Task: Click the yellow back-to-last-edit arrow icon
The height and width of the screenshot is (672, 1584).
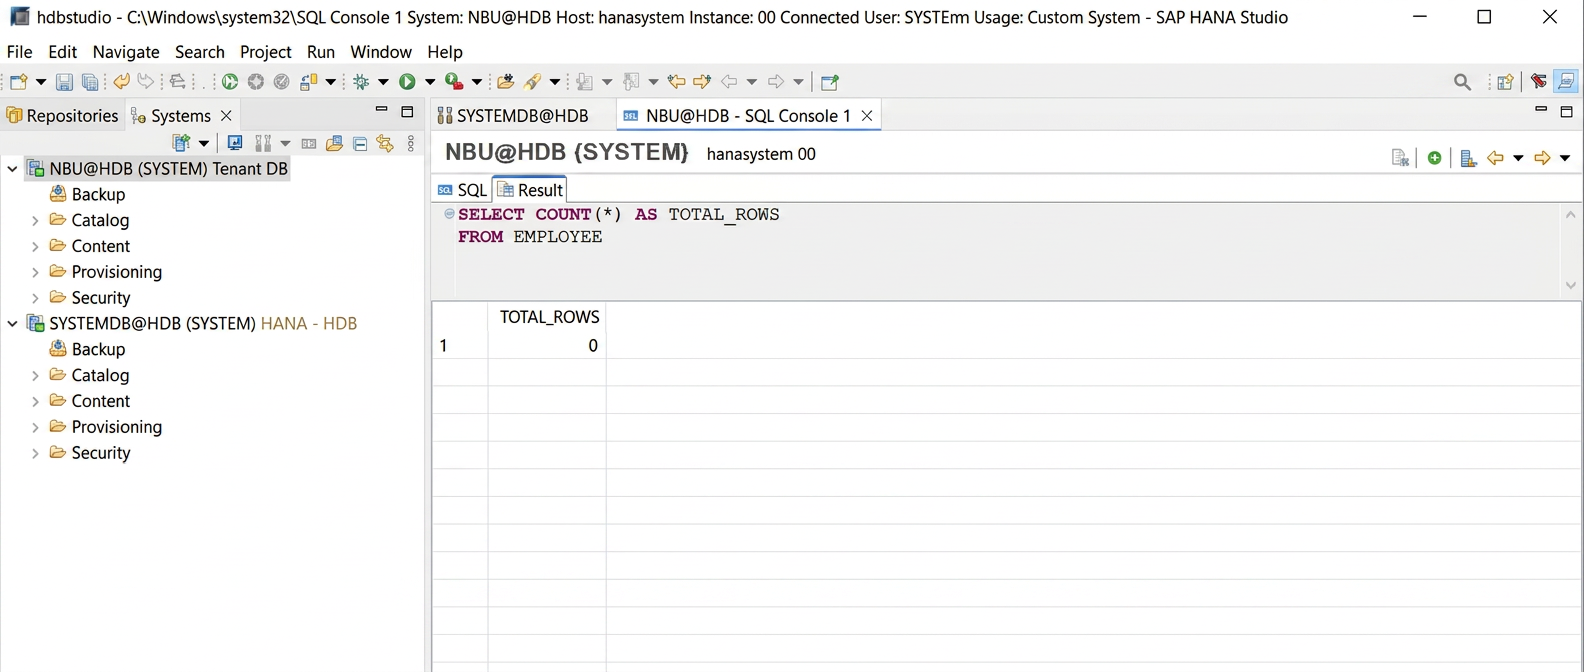Action: 677,82
